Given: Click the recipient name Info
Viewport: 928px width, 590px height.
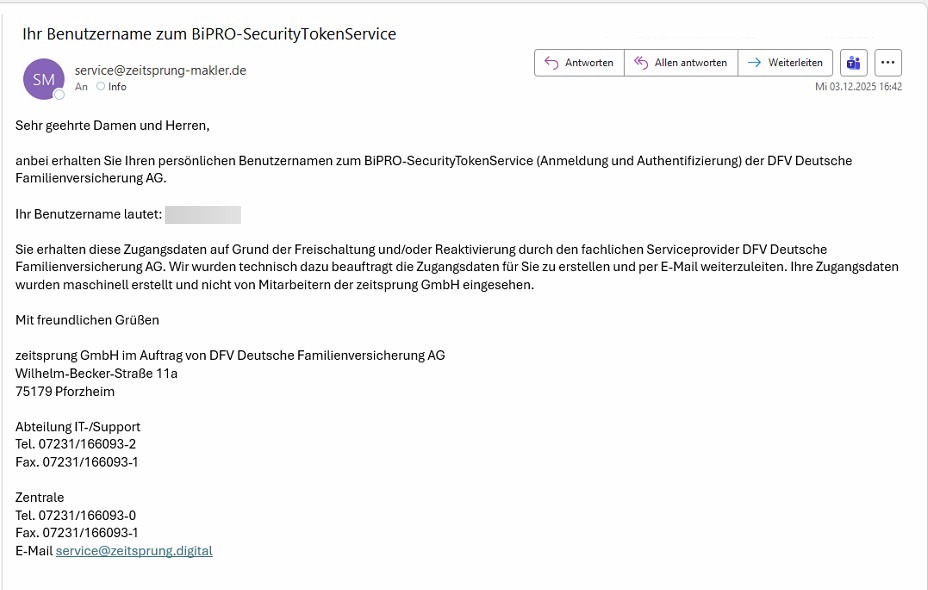Looking at the screenshot, I should click(118, 87).
